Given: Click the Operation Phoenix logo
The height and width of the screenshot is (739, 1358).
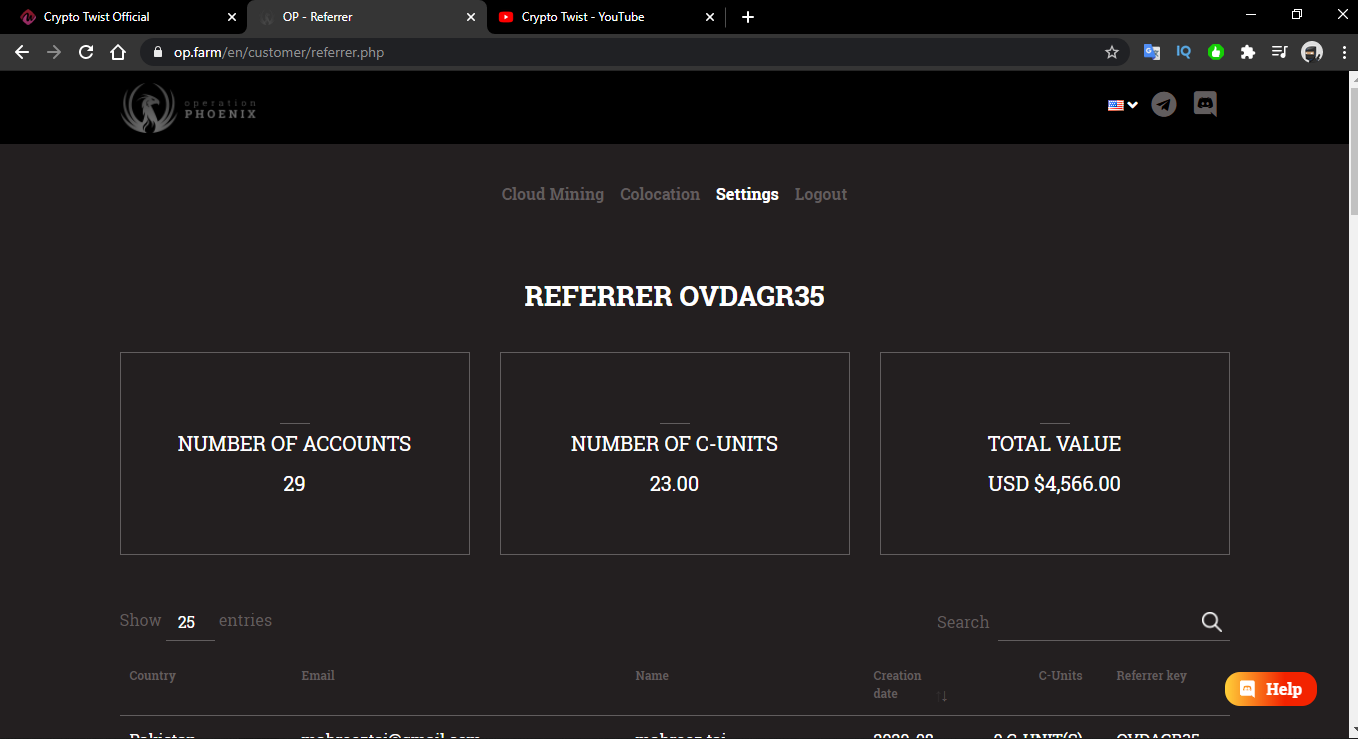Looking at the screenshot, I should (189, 107).
